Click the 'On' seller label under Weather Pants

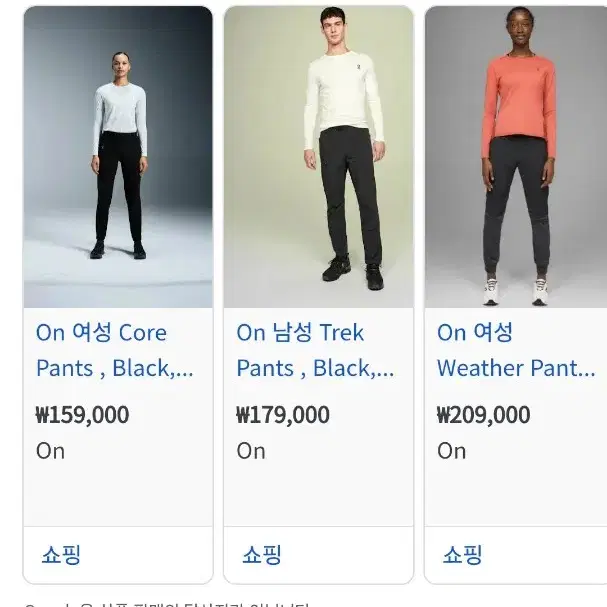pos(451,451)
